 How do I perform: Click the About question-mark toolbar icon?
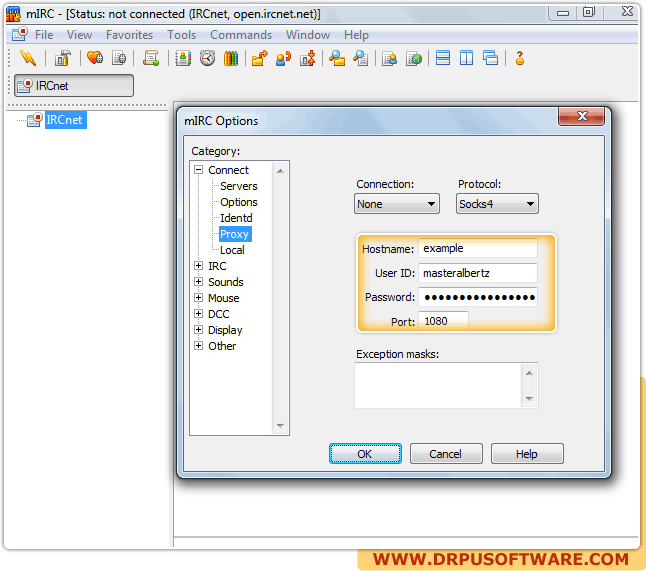pos(520,58)
